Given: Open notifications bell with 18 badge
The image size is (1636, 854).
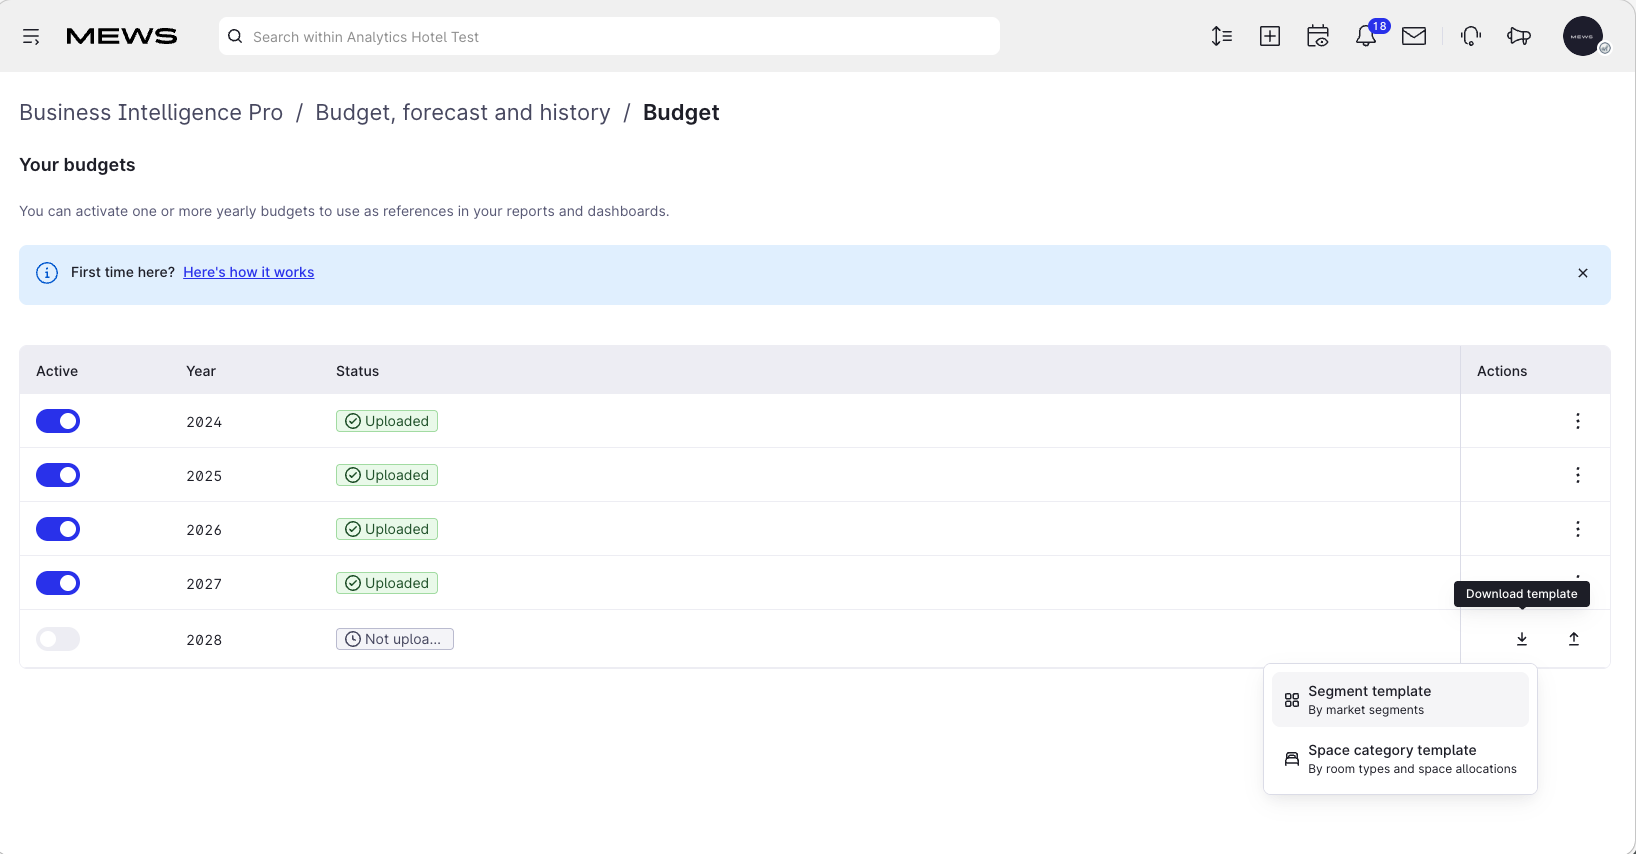Looking at the screenshot, I should (1366, 36).
